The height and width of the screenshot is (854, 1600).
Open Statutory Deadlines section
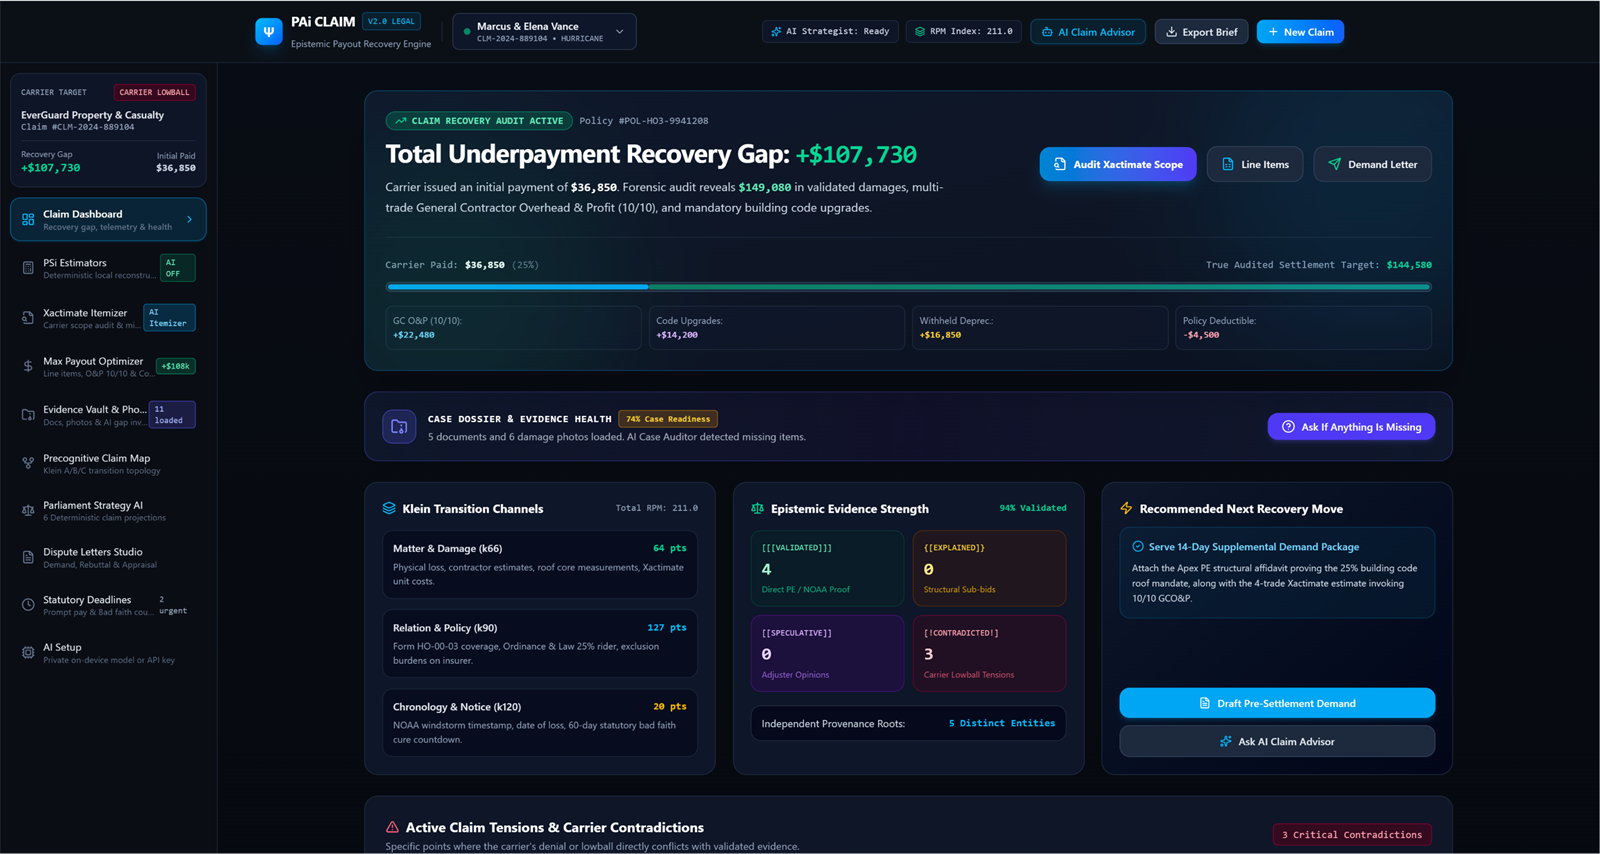tap(108, 605)
